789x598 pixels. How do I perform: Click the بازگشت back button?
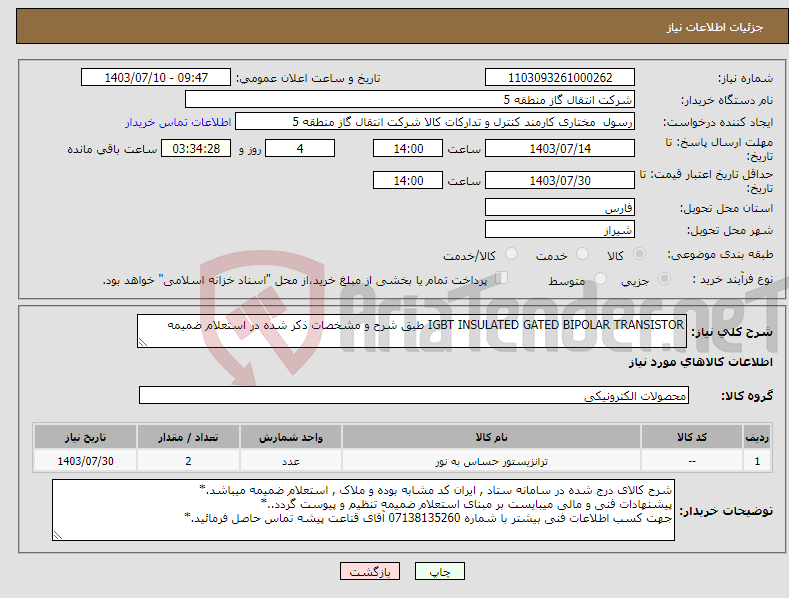click(x=370, y=571)
